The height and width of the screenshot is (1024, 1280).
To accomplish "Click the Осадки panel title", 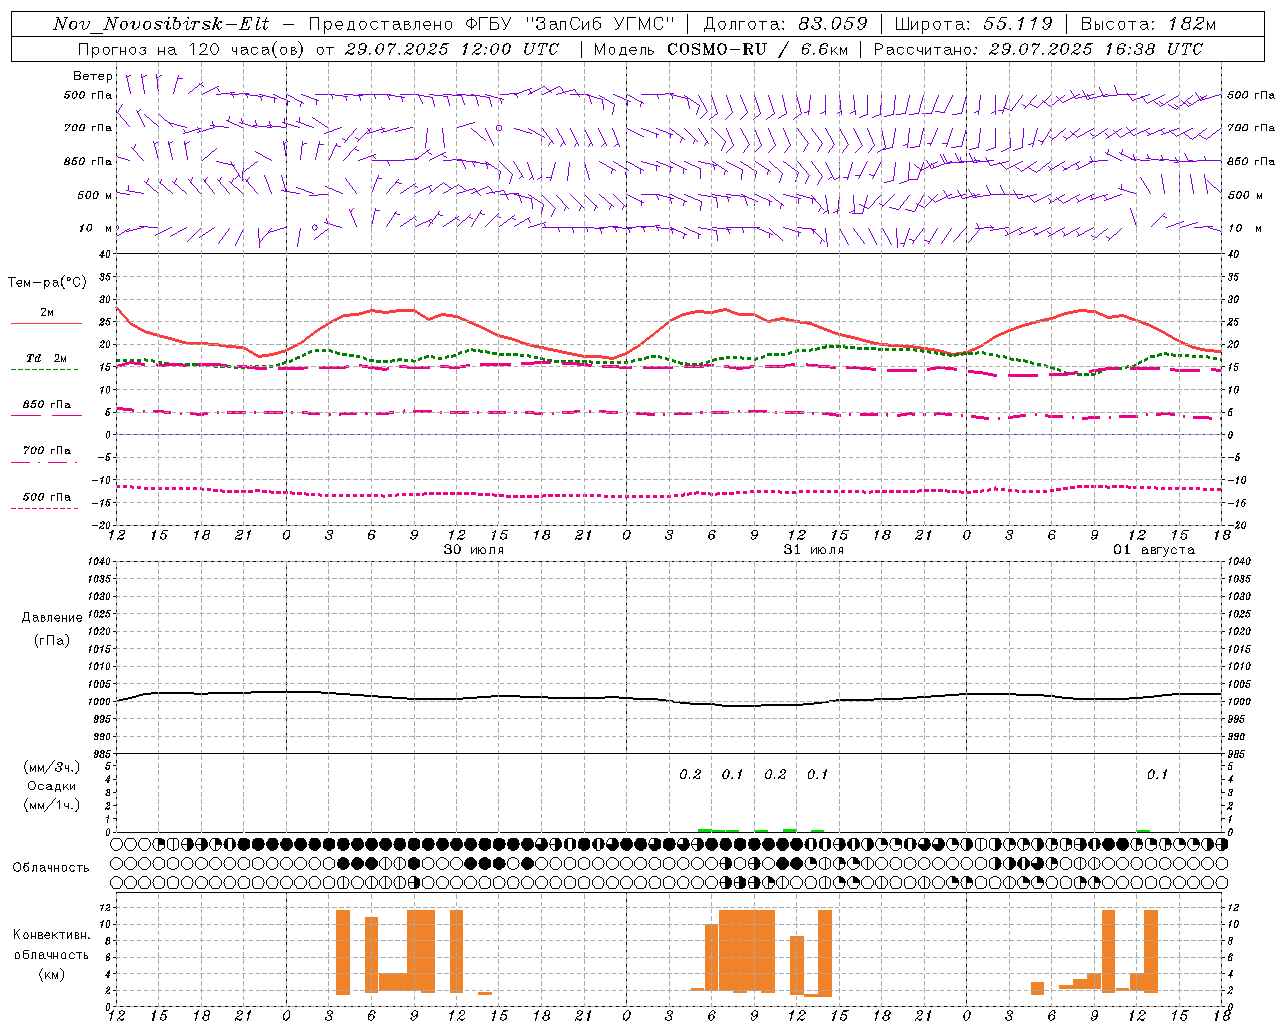I will coord(52,786).
